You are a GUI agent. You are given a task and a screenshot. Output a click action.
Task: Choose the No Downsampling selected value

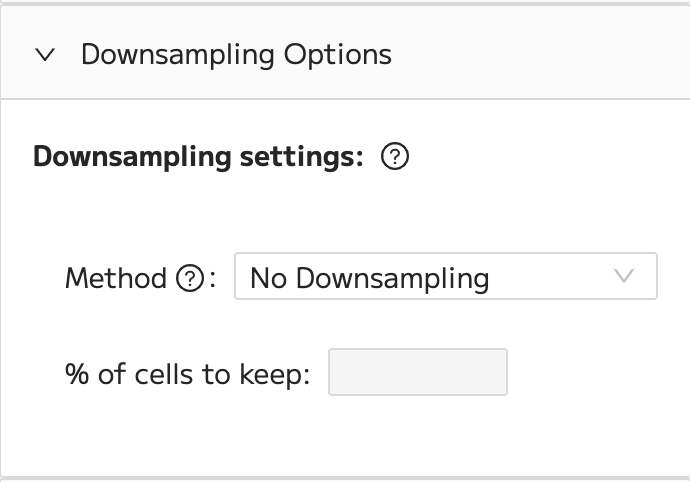pyautogui.click(x=370, y=279)
